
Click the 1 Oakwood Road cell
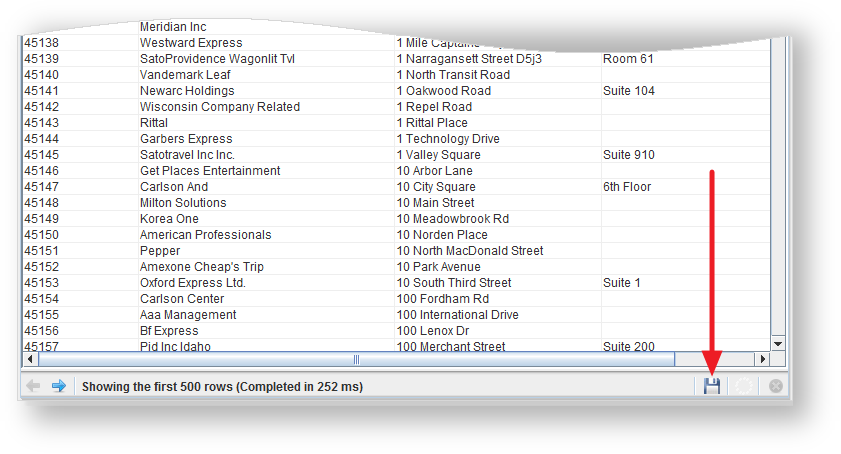coord(498,91)
